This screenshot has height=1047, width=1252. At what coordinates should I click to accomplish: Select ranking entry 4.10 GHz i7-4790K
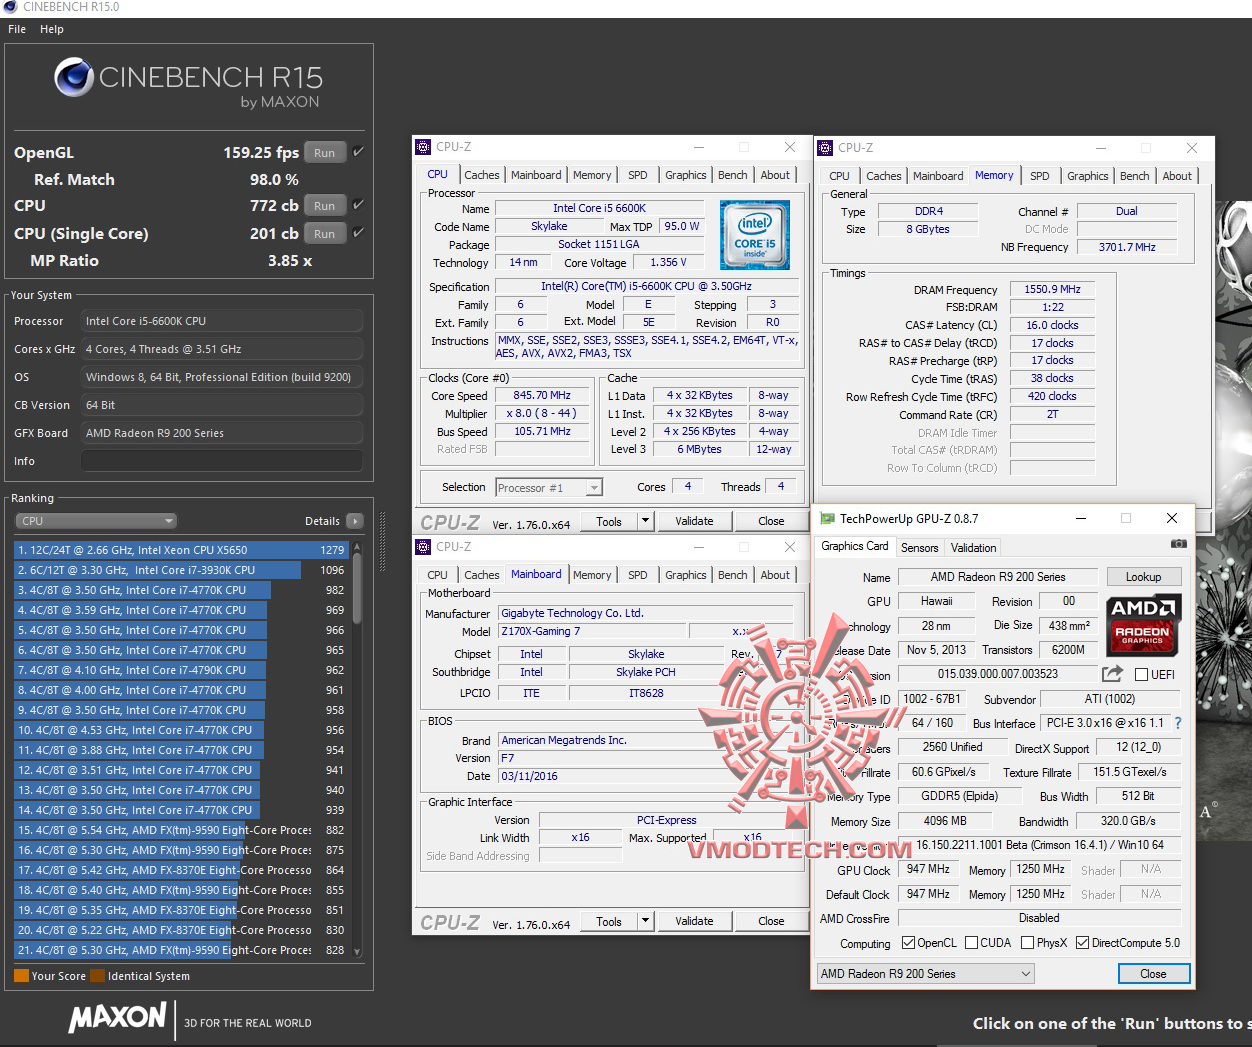[181, 670]
